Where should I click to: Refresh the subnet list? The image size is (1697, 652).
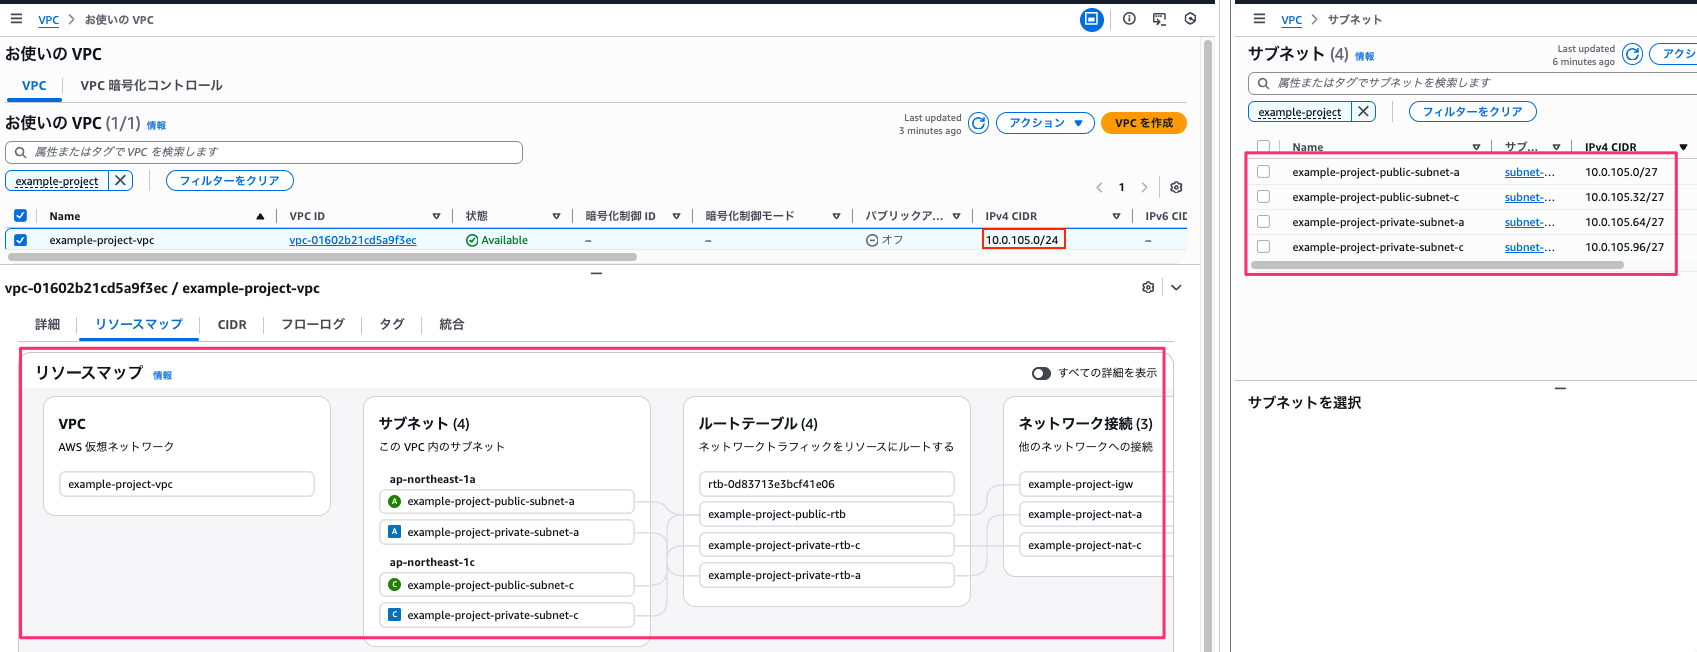point(1632,54)
